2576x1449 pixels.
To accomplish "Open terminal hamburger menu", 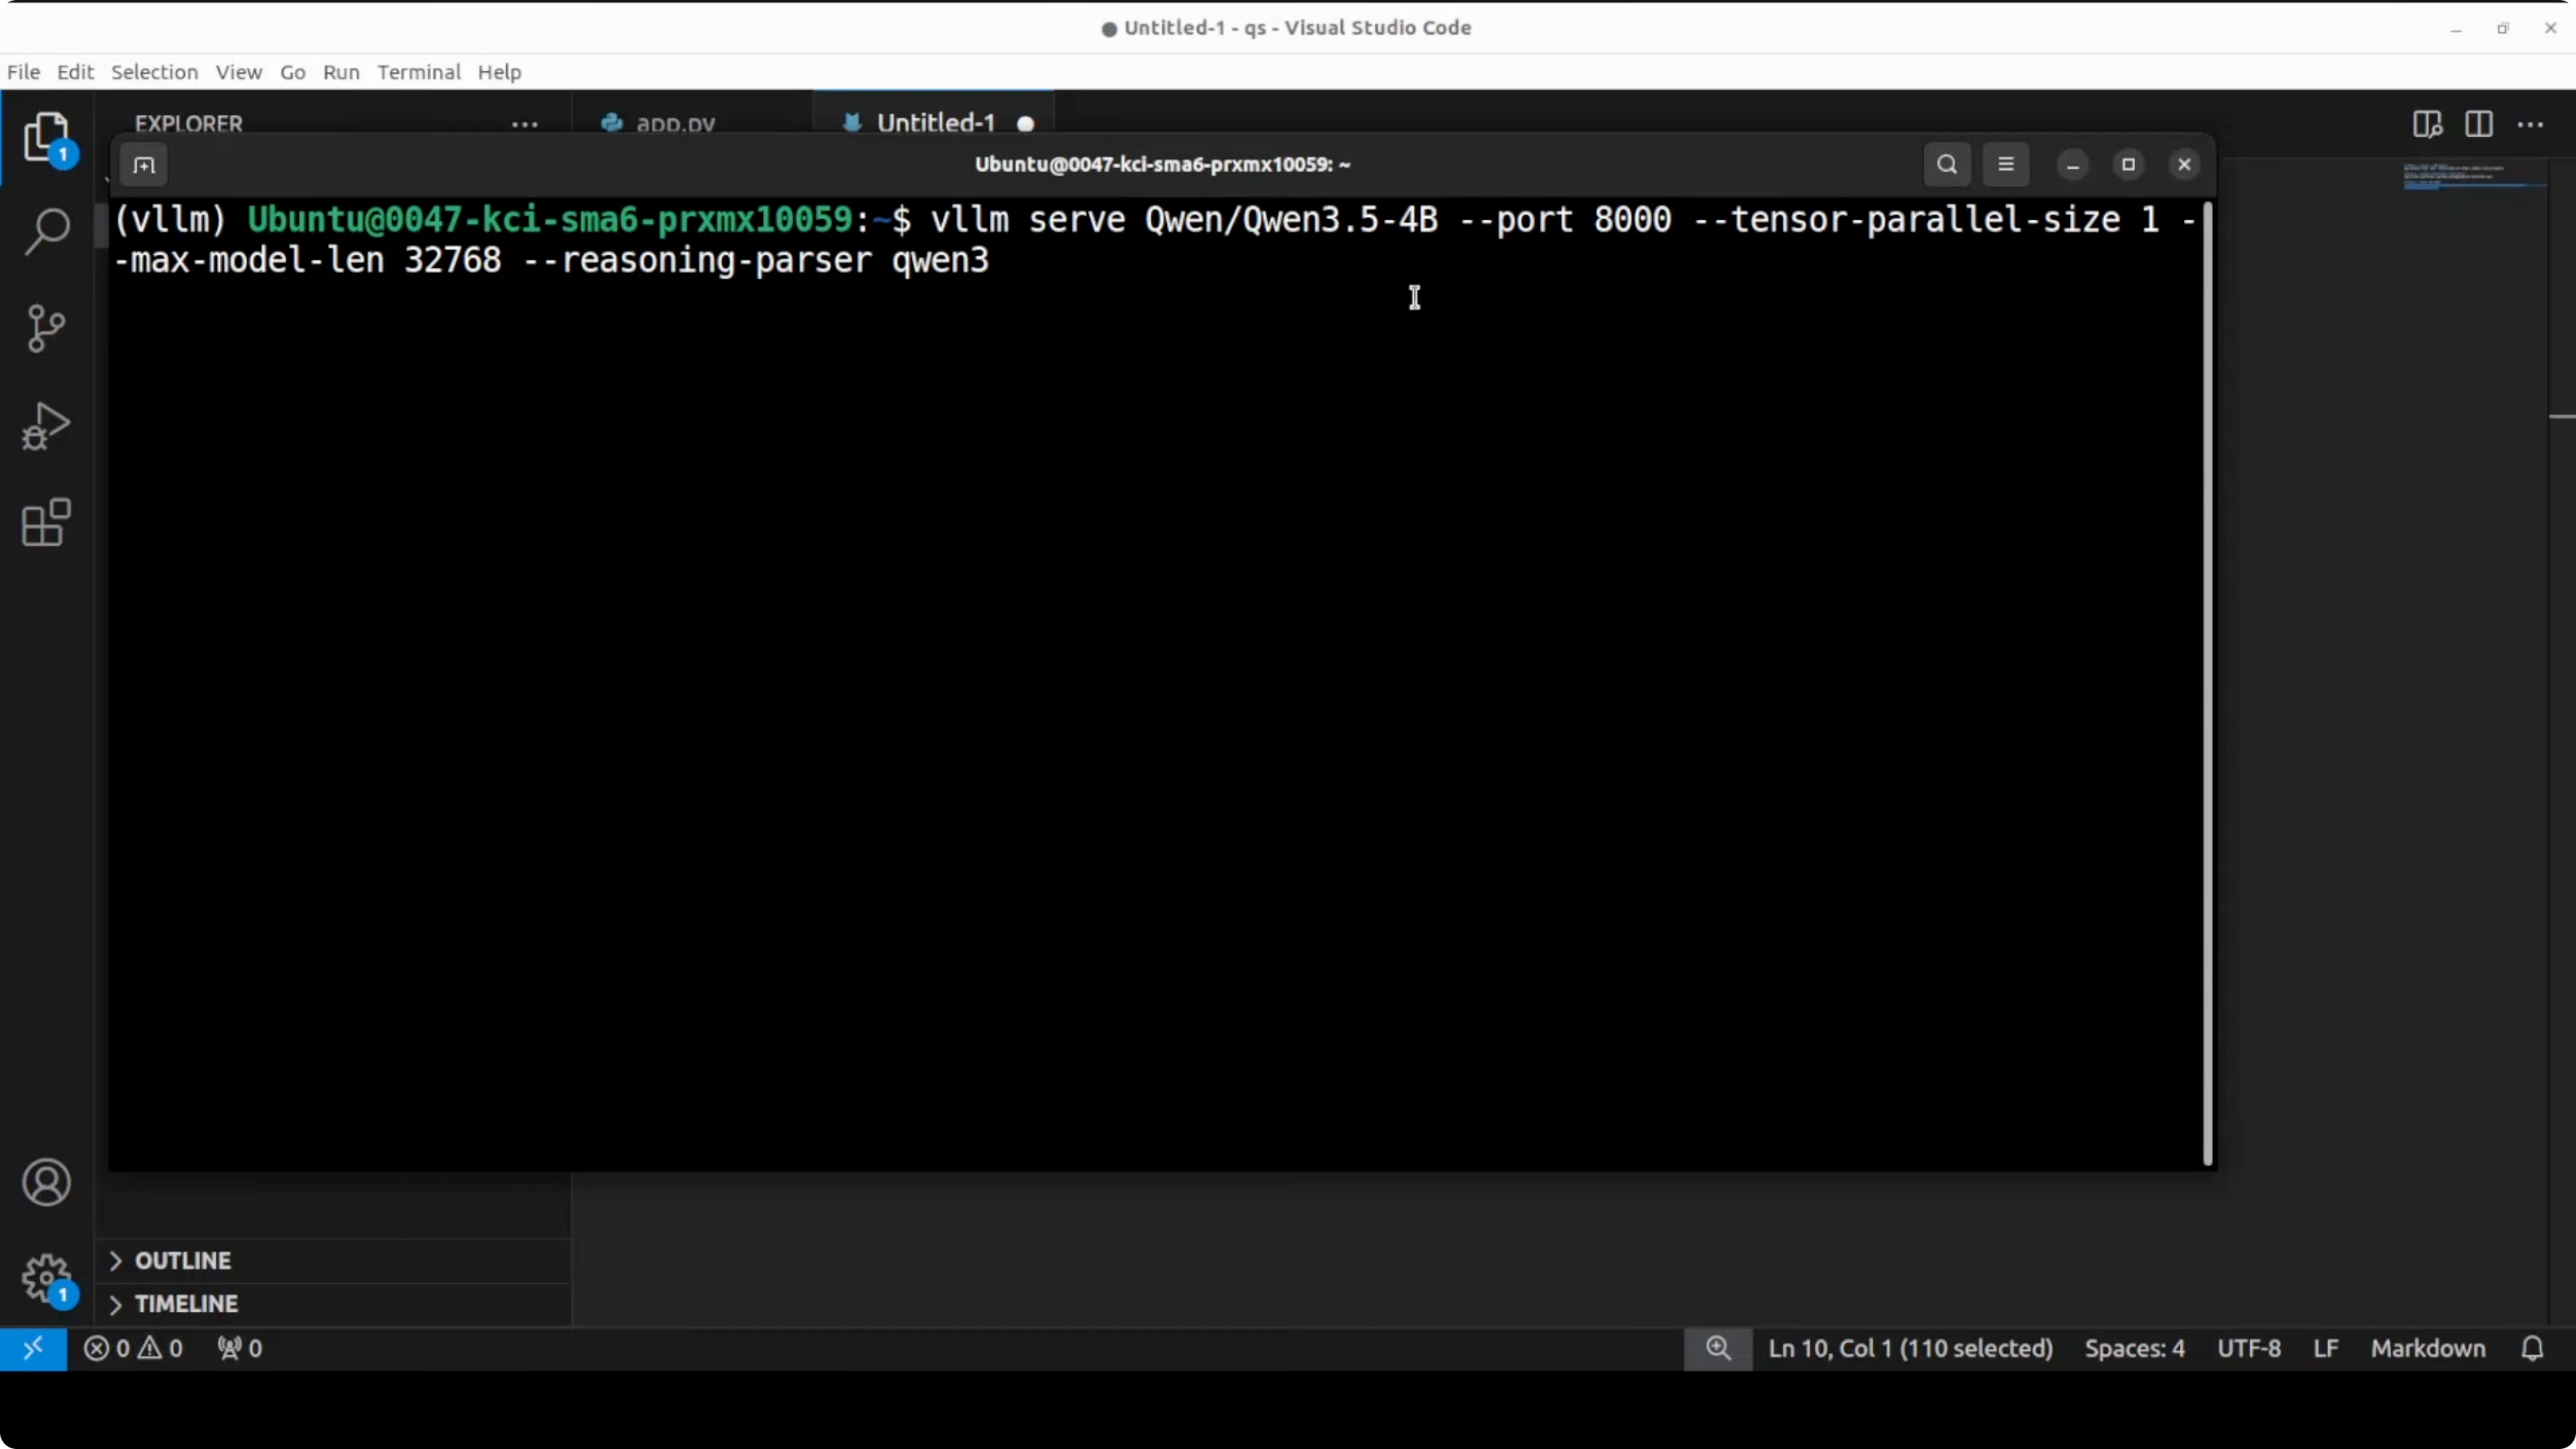I will click(x=2005, y=165).
